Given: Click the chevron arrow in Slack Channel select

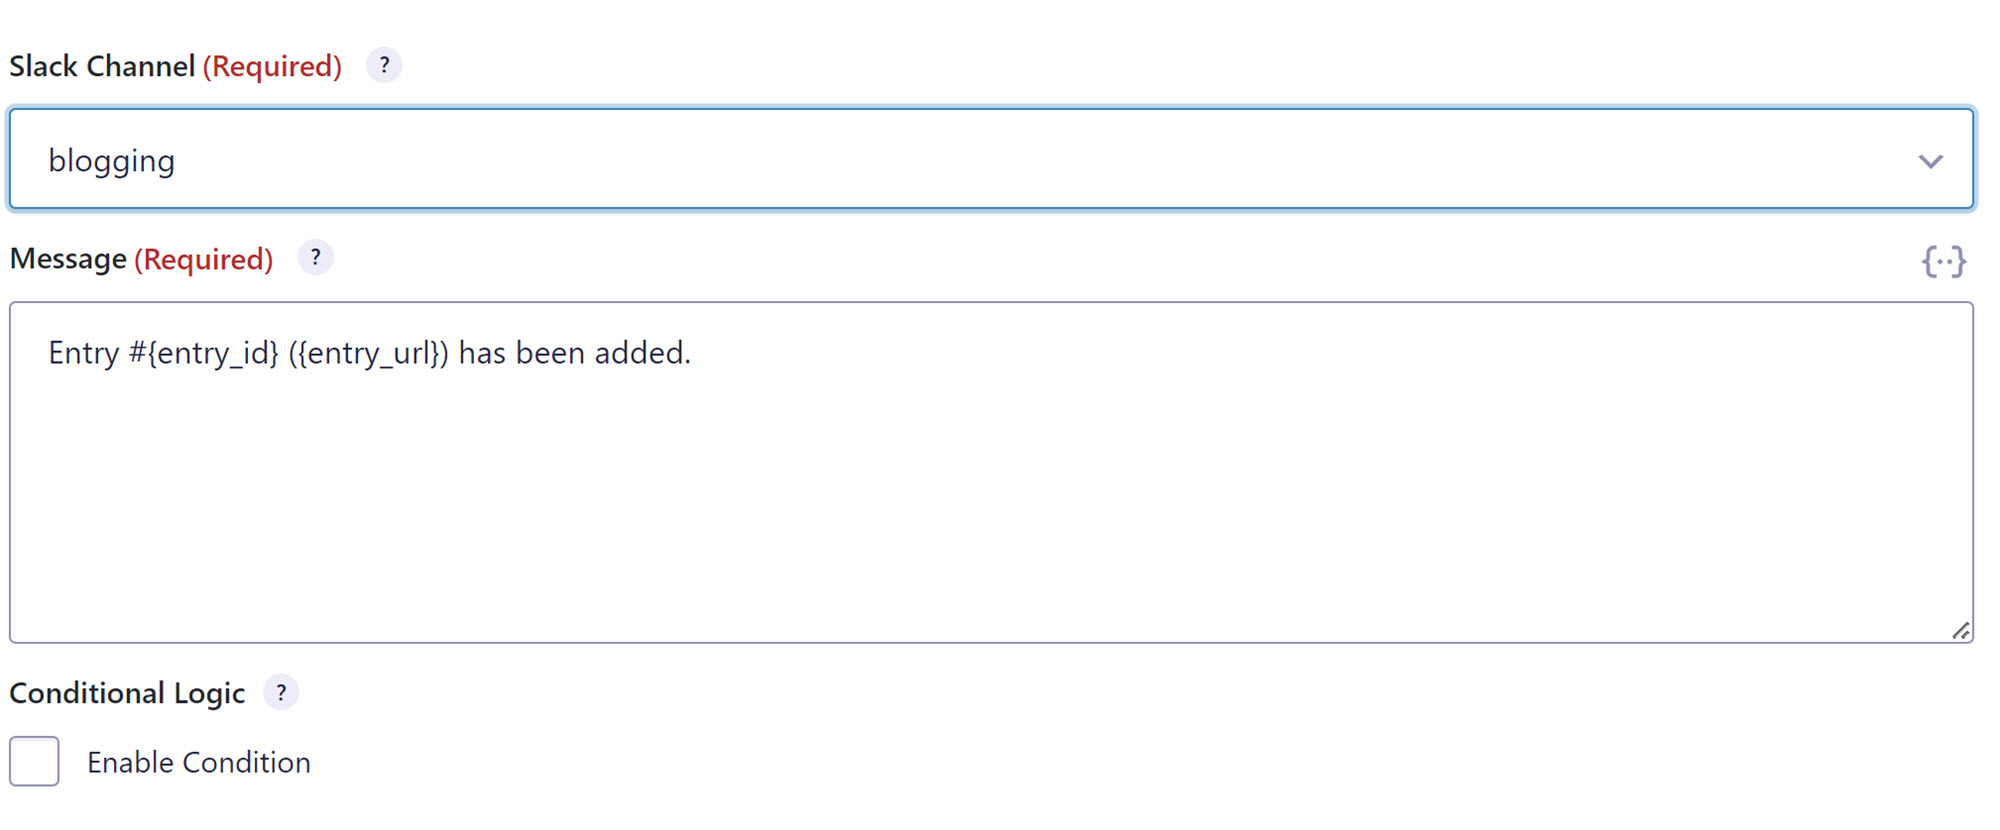Looking at the screenshot, I should [x=1930, y=161].
